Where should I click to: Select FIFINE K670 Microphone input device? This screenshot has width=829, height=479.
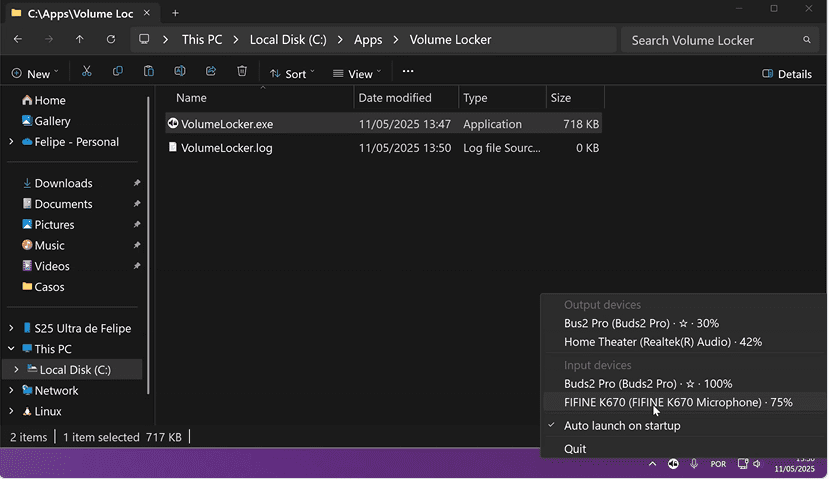click(x=678, y=402)
